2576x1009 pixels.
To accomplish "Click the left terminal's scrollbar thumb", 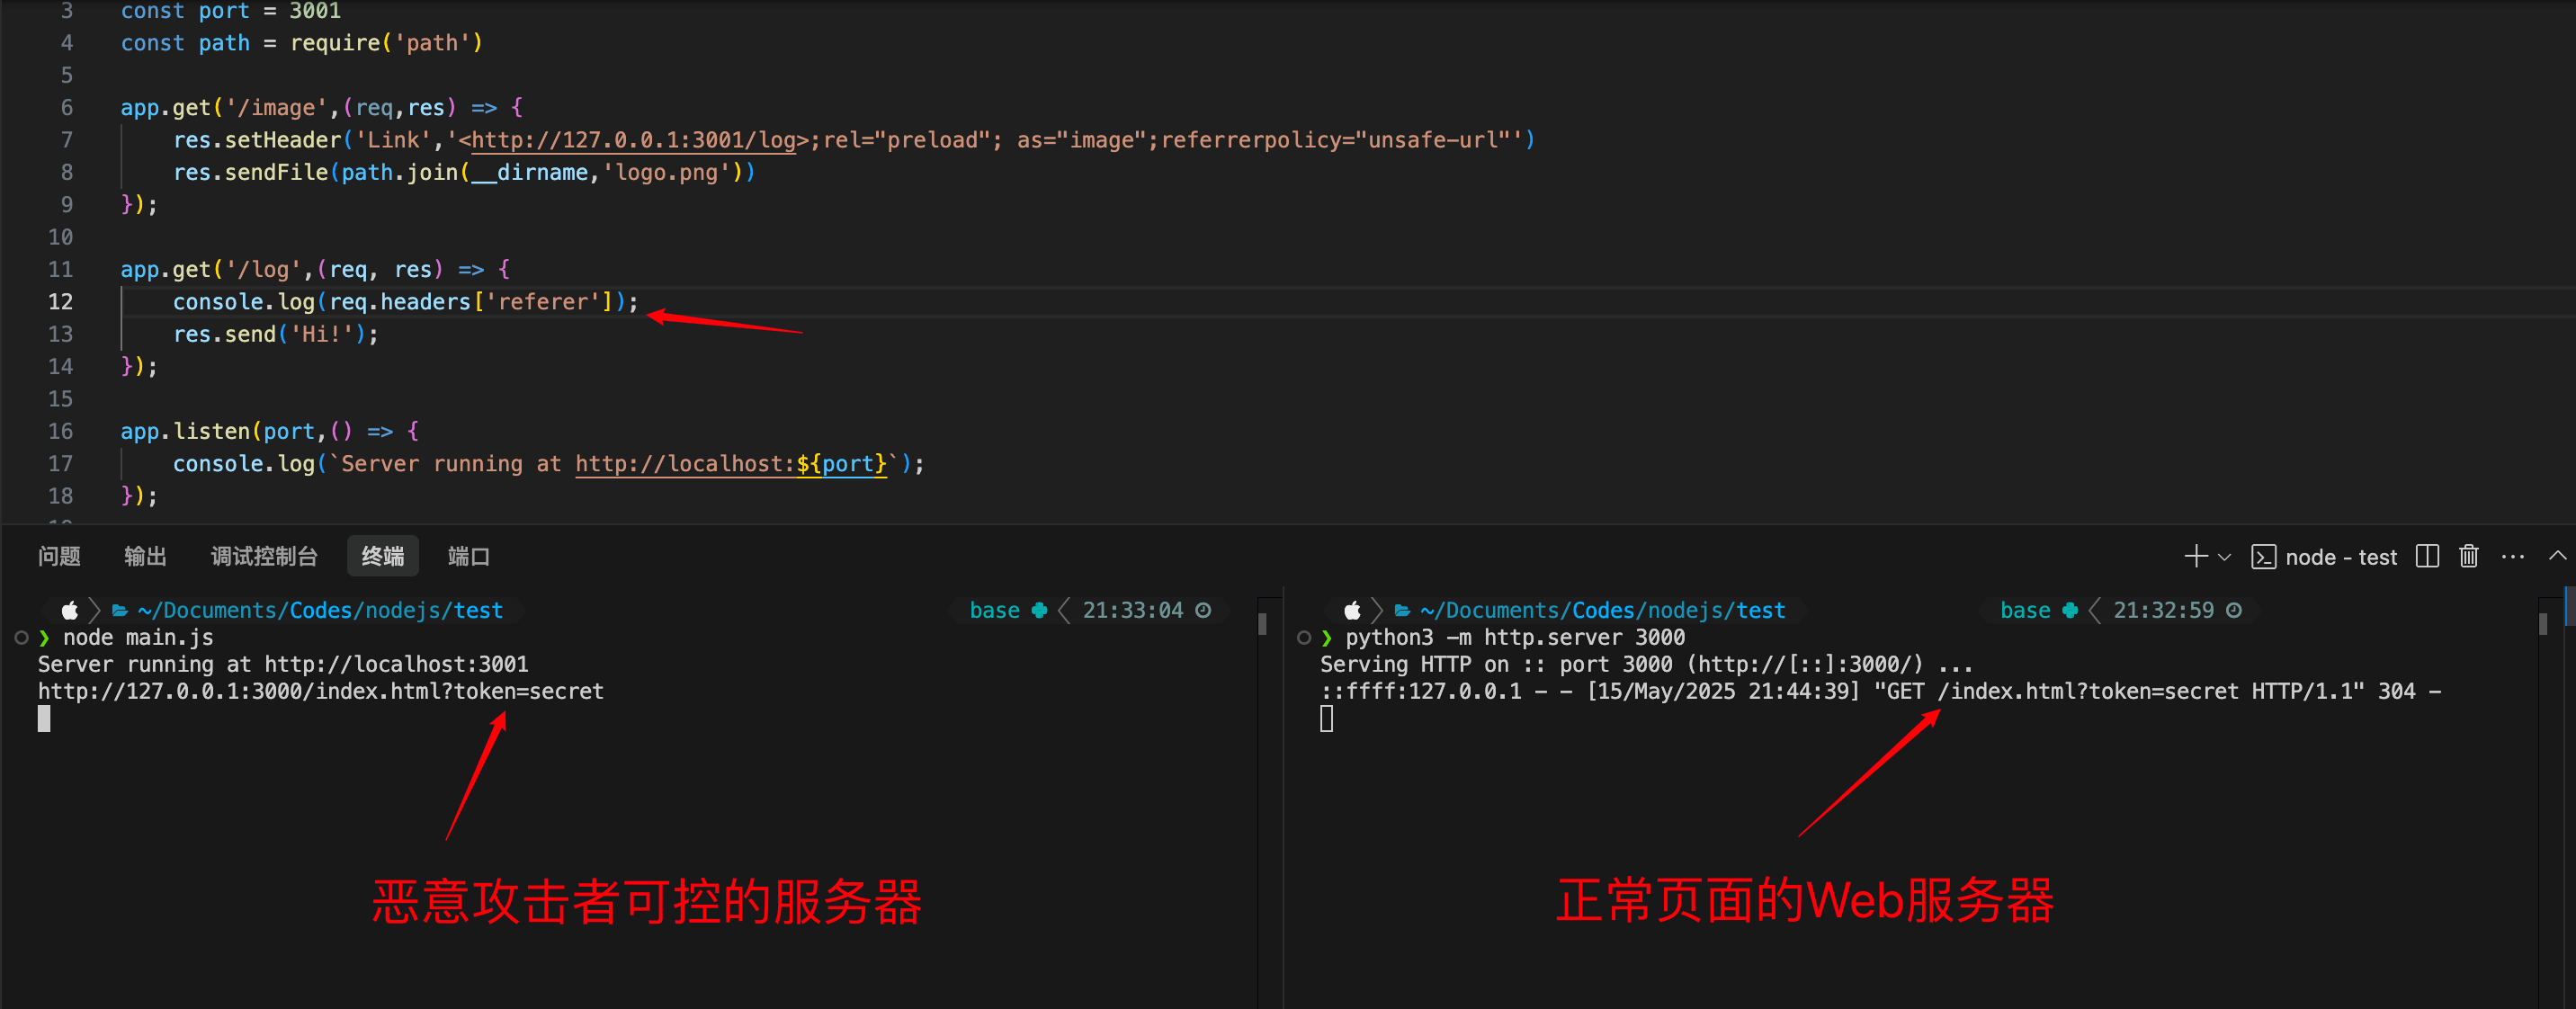I will click(x=1262, y=624).
